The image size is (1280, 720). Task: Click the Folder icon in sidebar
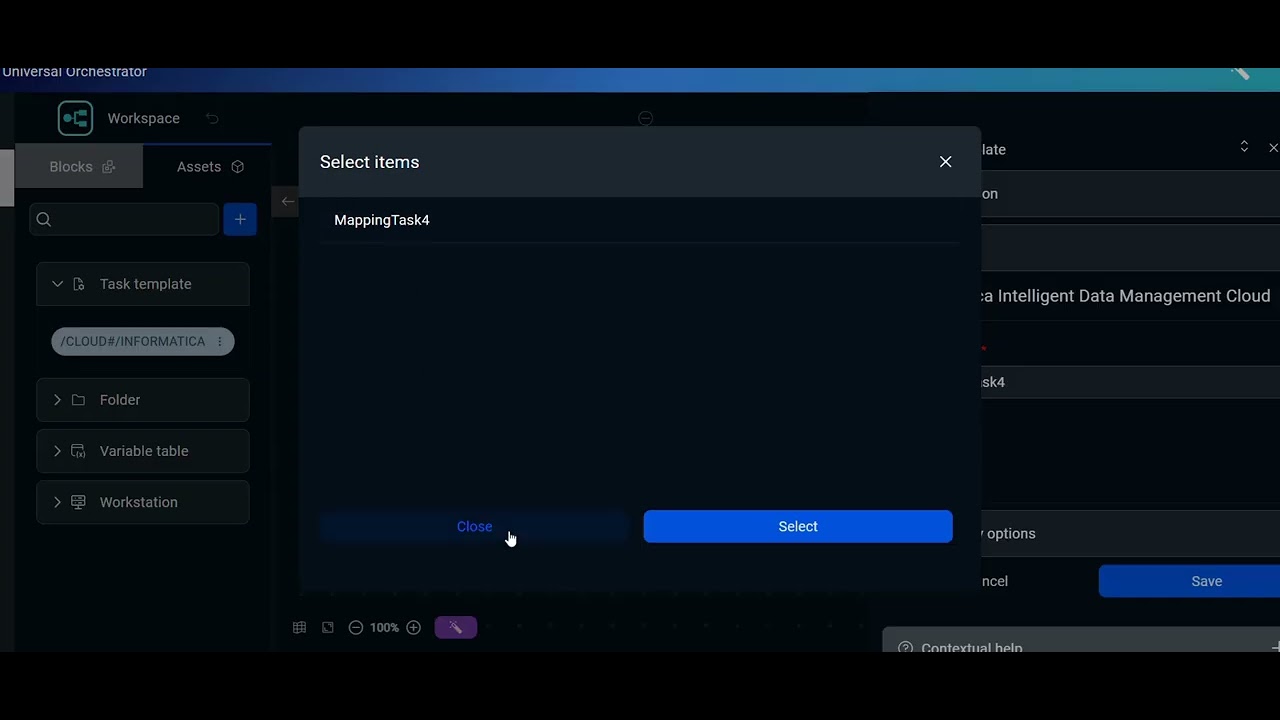79,400
